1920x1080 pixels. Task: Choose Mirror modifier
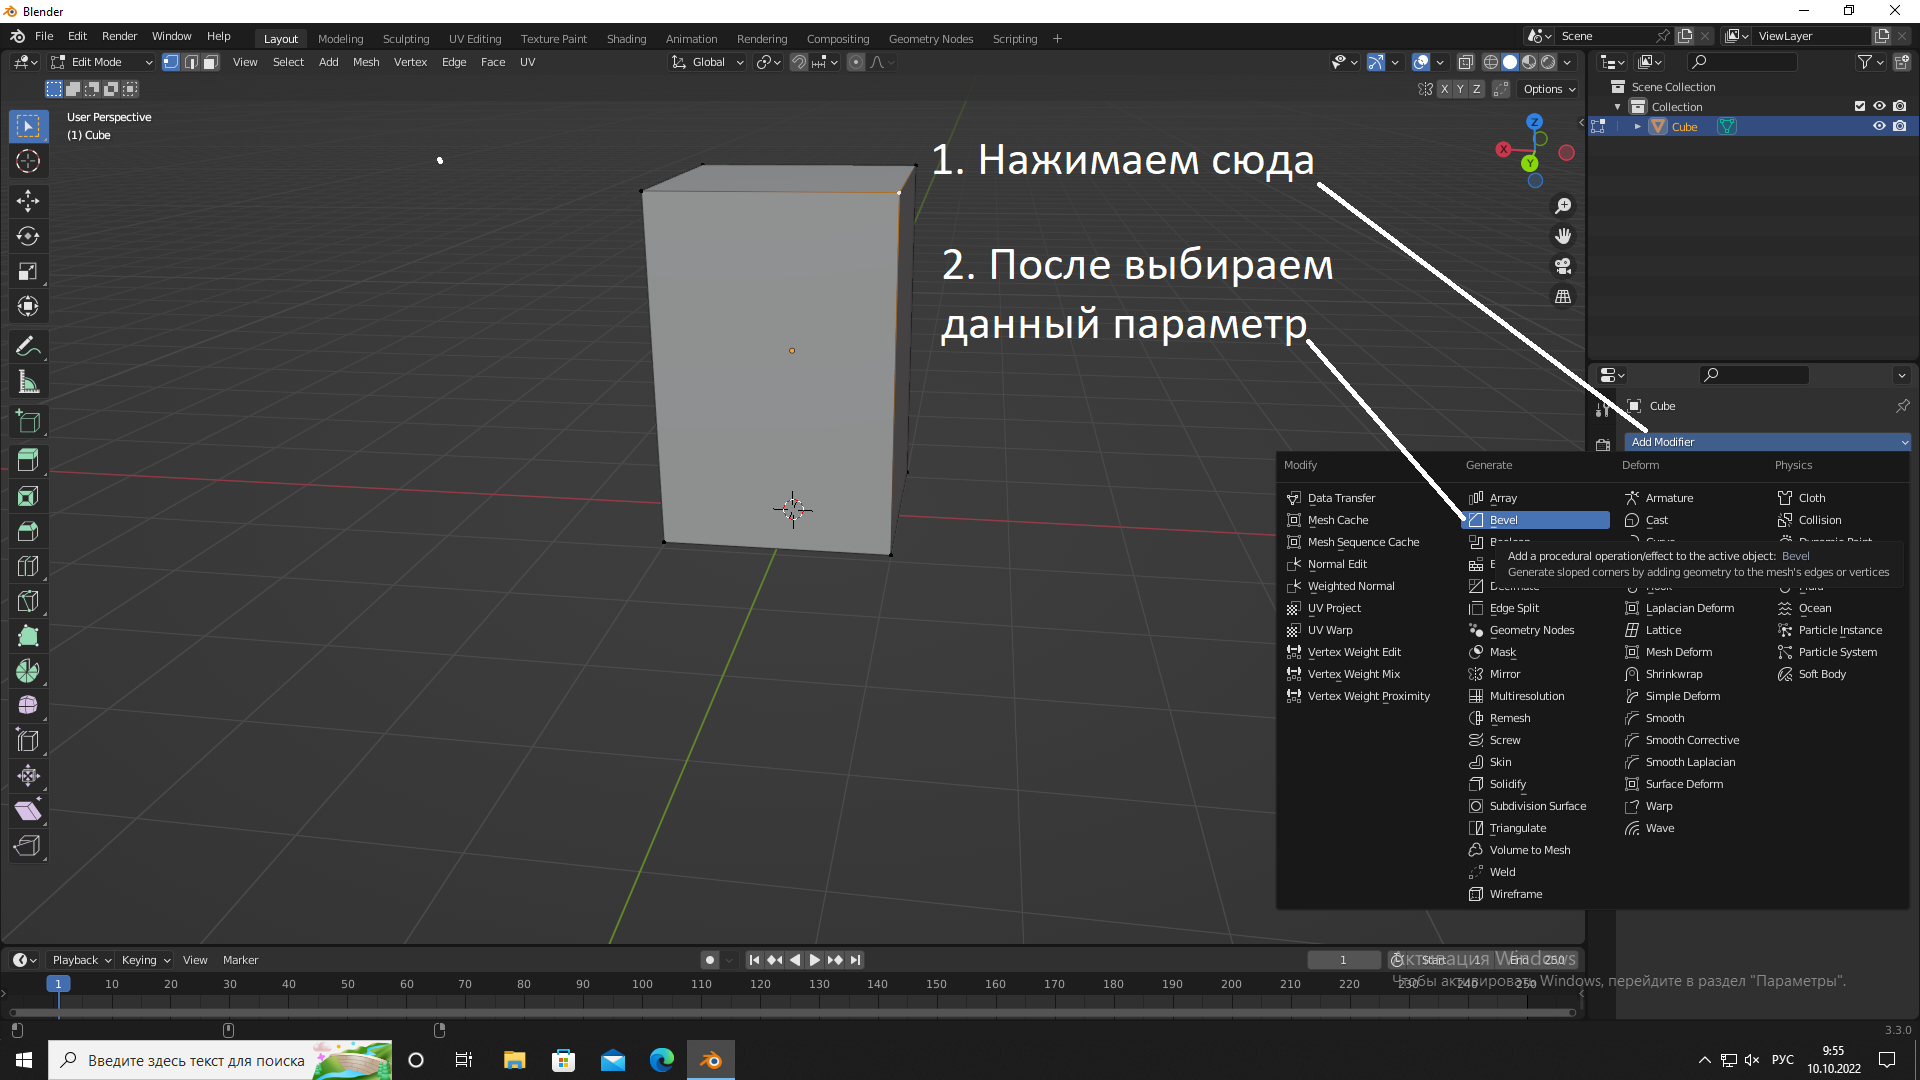[x=1536, y=674]
